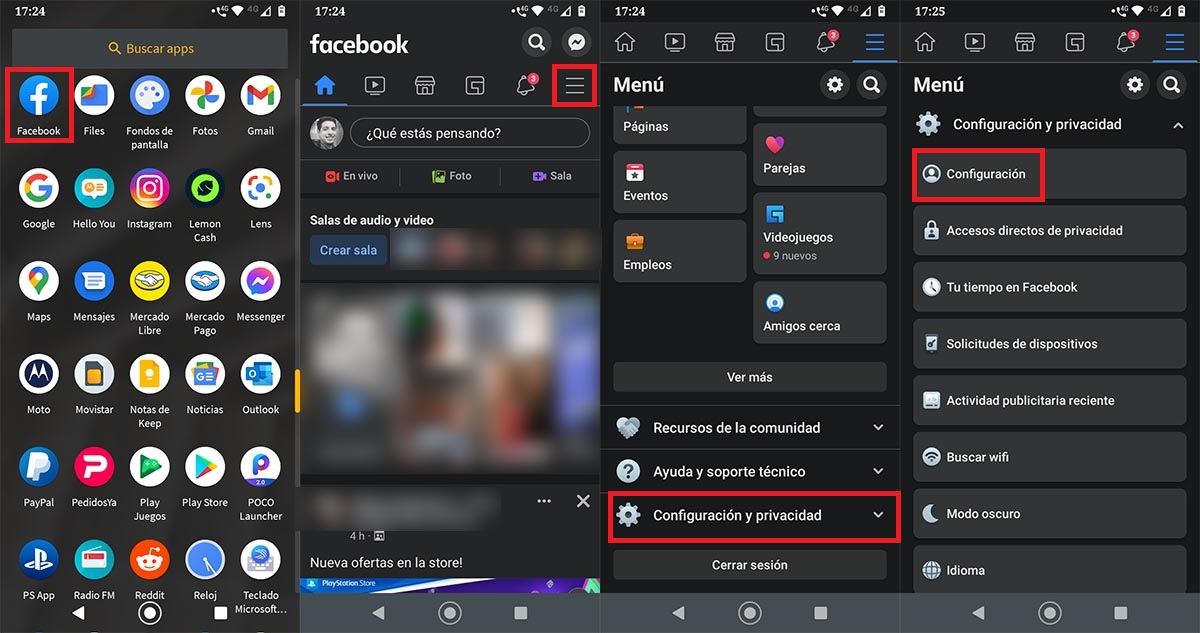1200x633 pixels.
Task: Open the Reloj clock app
Action: click(x=205, y=560)
